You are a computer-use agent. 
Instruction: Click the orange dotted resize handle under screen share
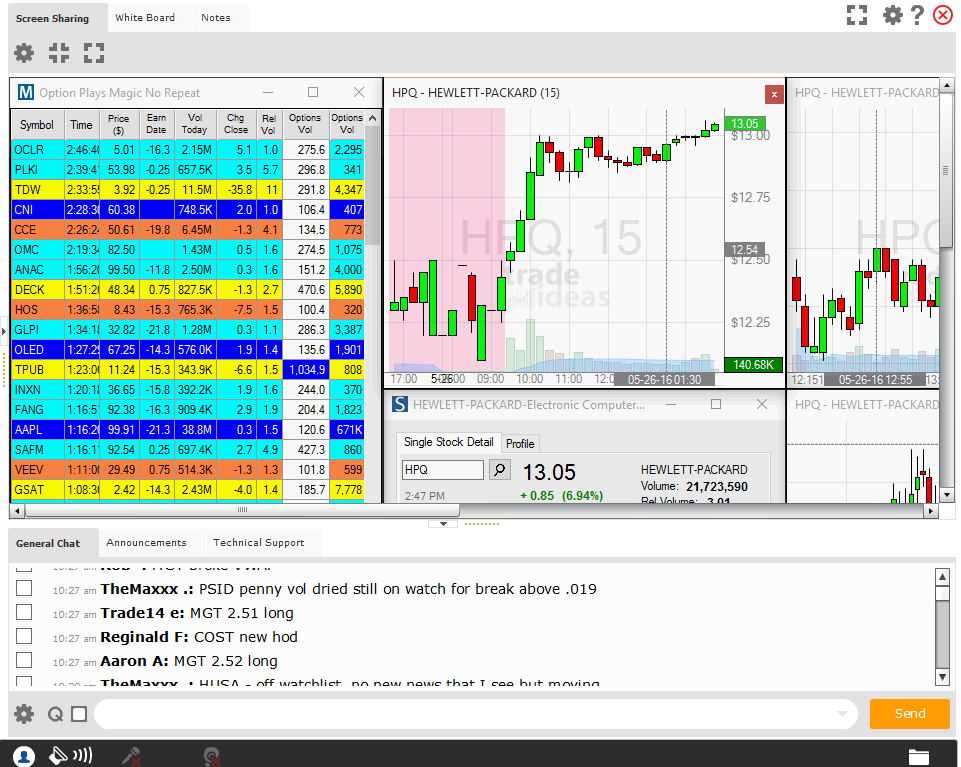482,524
